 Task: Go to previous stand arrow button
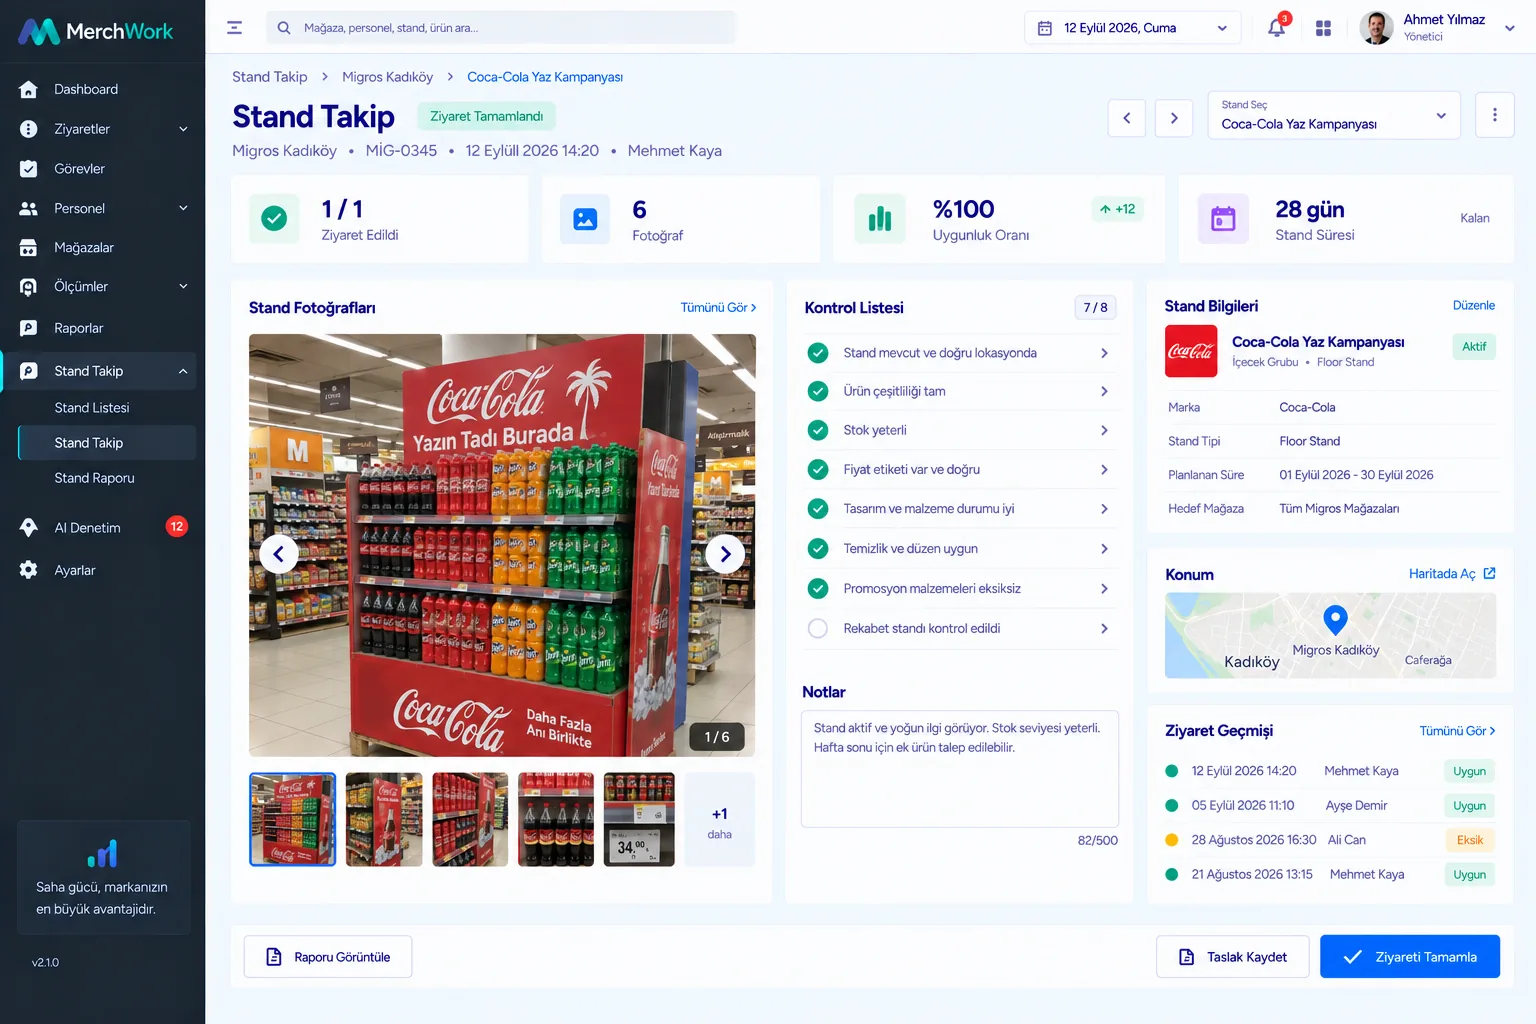click(x=1127, y=118)
